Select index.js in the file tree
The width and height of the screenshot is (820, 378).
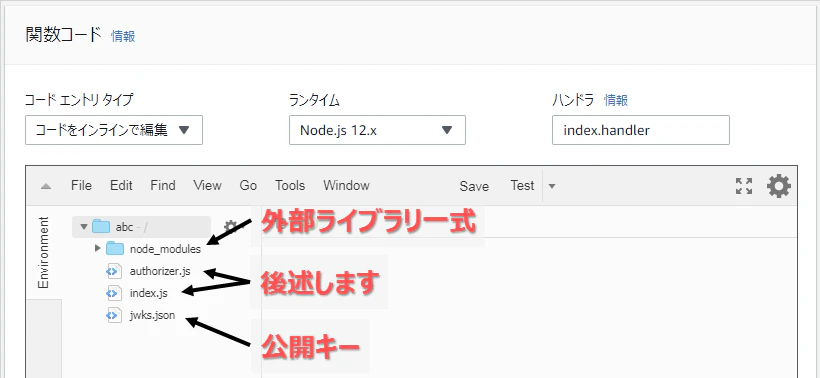tap(149, 293)
